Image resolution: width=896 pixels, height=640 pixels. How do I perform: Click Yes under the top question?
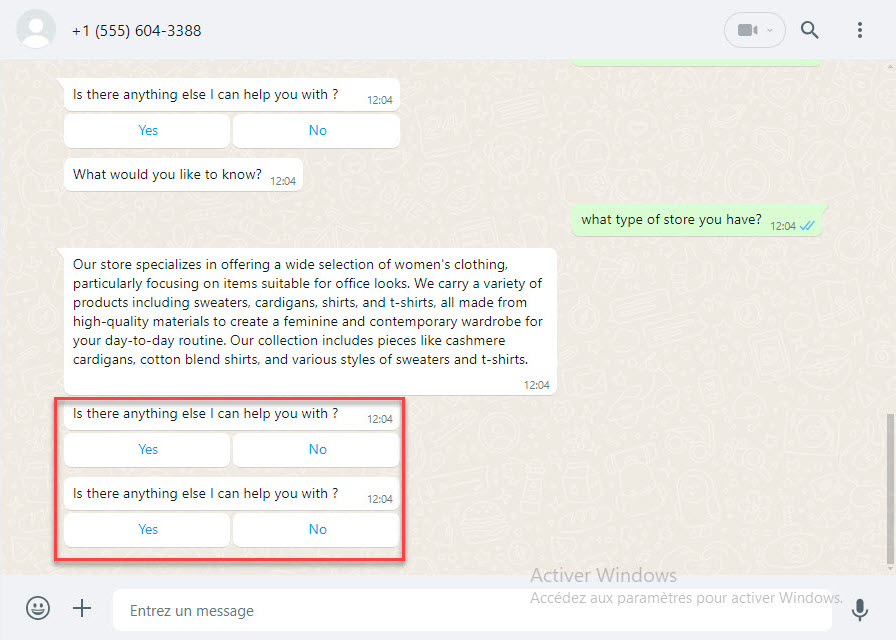click(147, 130)
